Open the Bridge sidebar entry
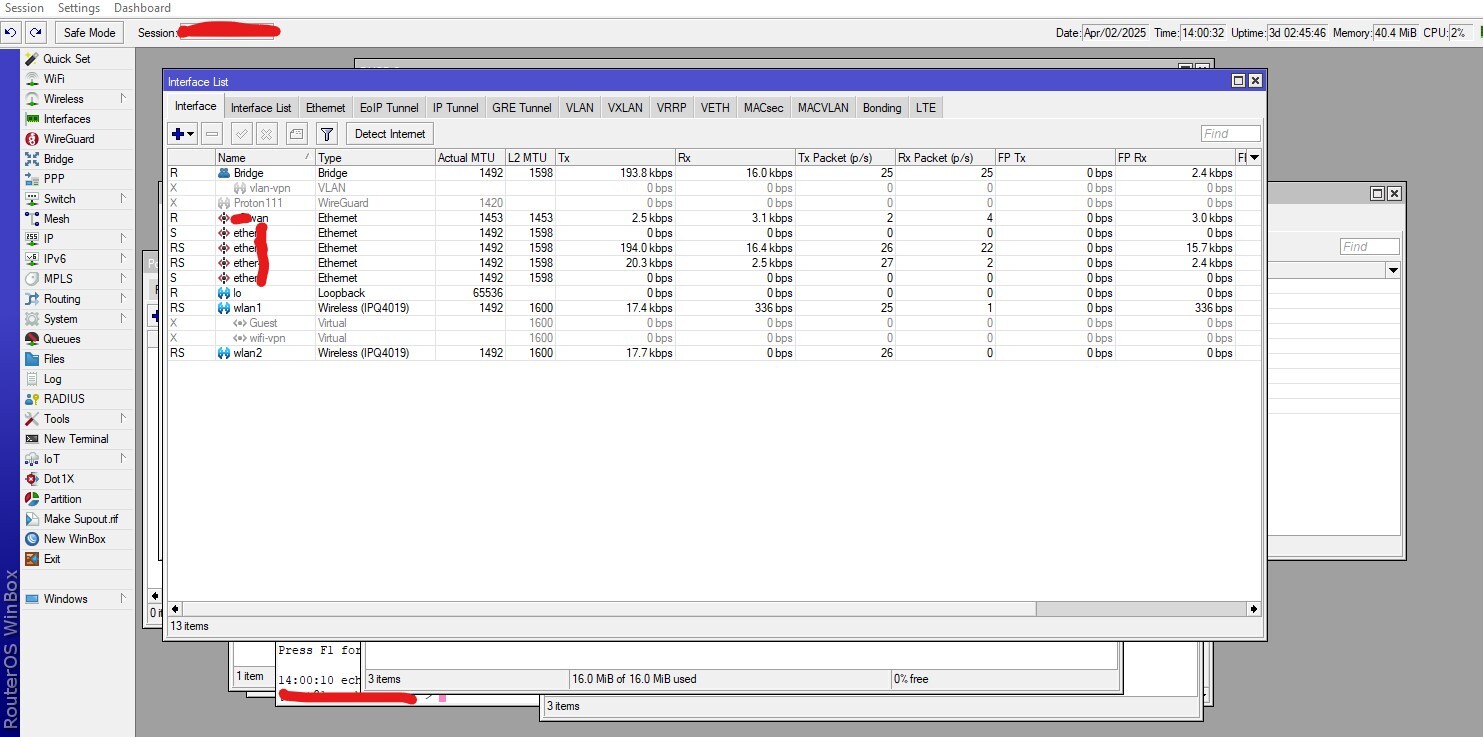 [58, 159]
